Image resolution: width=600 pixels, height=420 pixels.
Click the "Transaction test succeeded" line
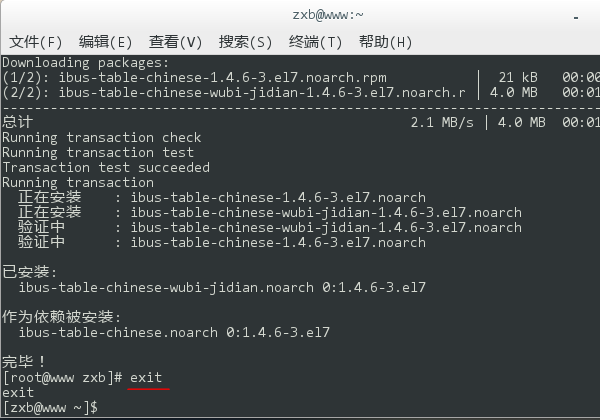(106, 167)
